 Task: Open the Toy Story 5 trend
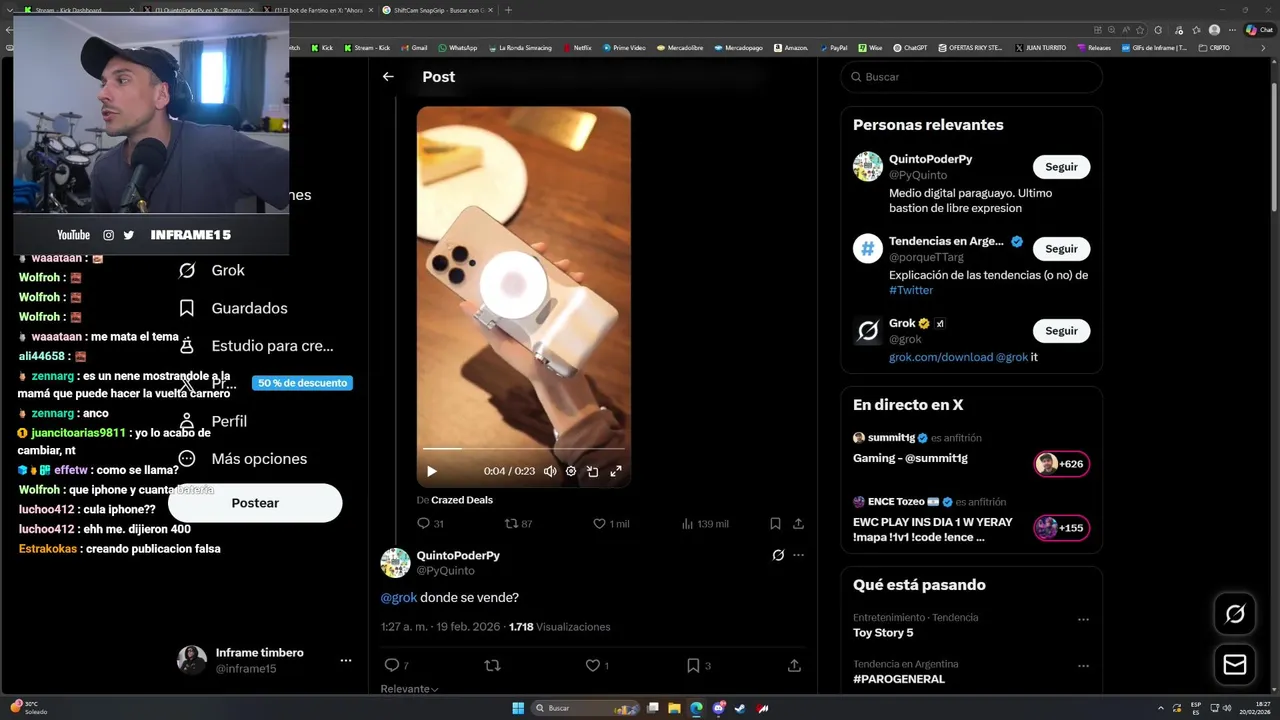click(883, 633)
